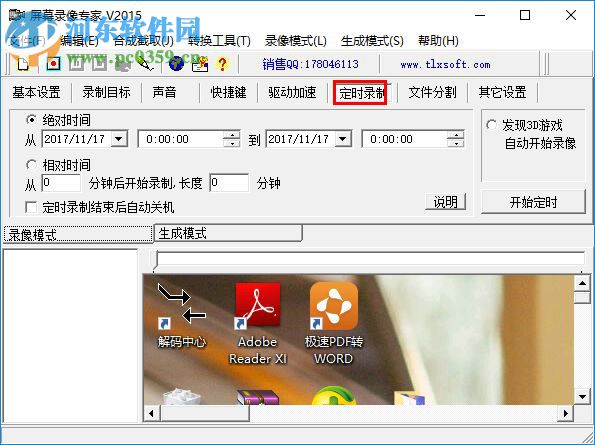Switch to the 快捷键 tab
595x445 pixels.
tap(228, 92)
